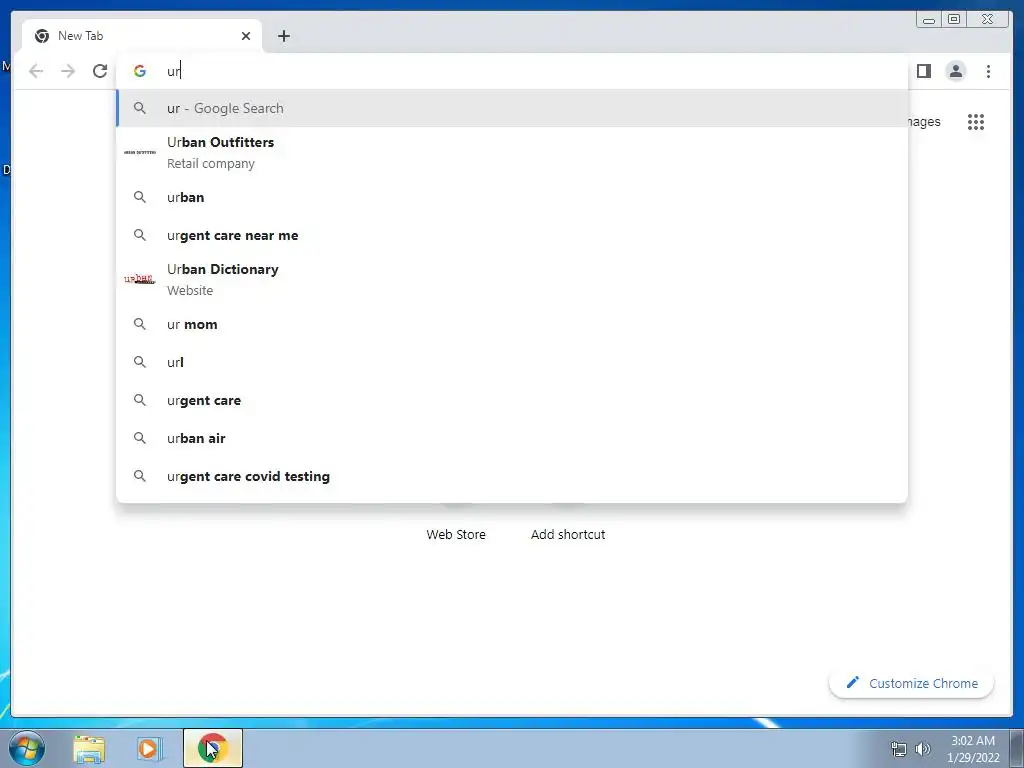The width and height of the screenshot is (1024, 768).
Task: Click the Urban Dictionary logo thumbnail
Action: point(140,280)
